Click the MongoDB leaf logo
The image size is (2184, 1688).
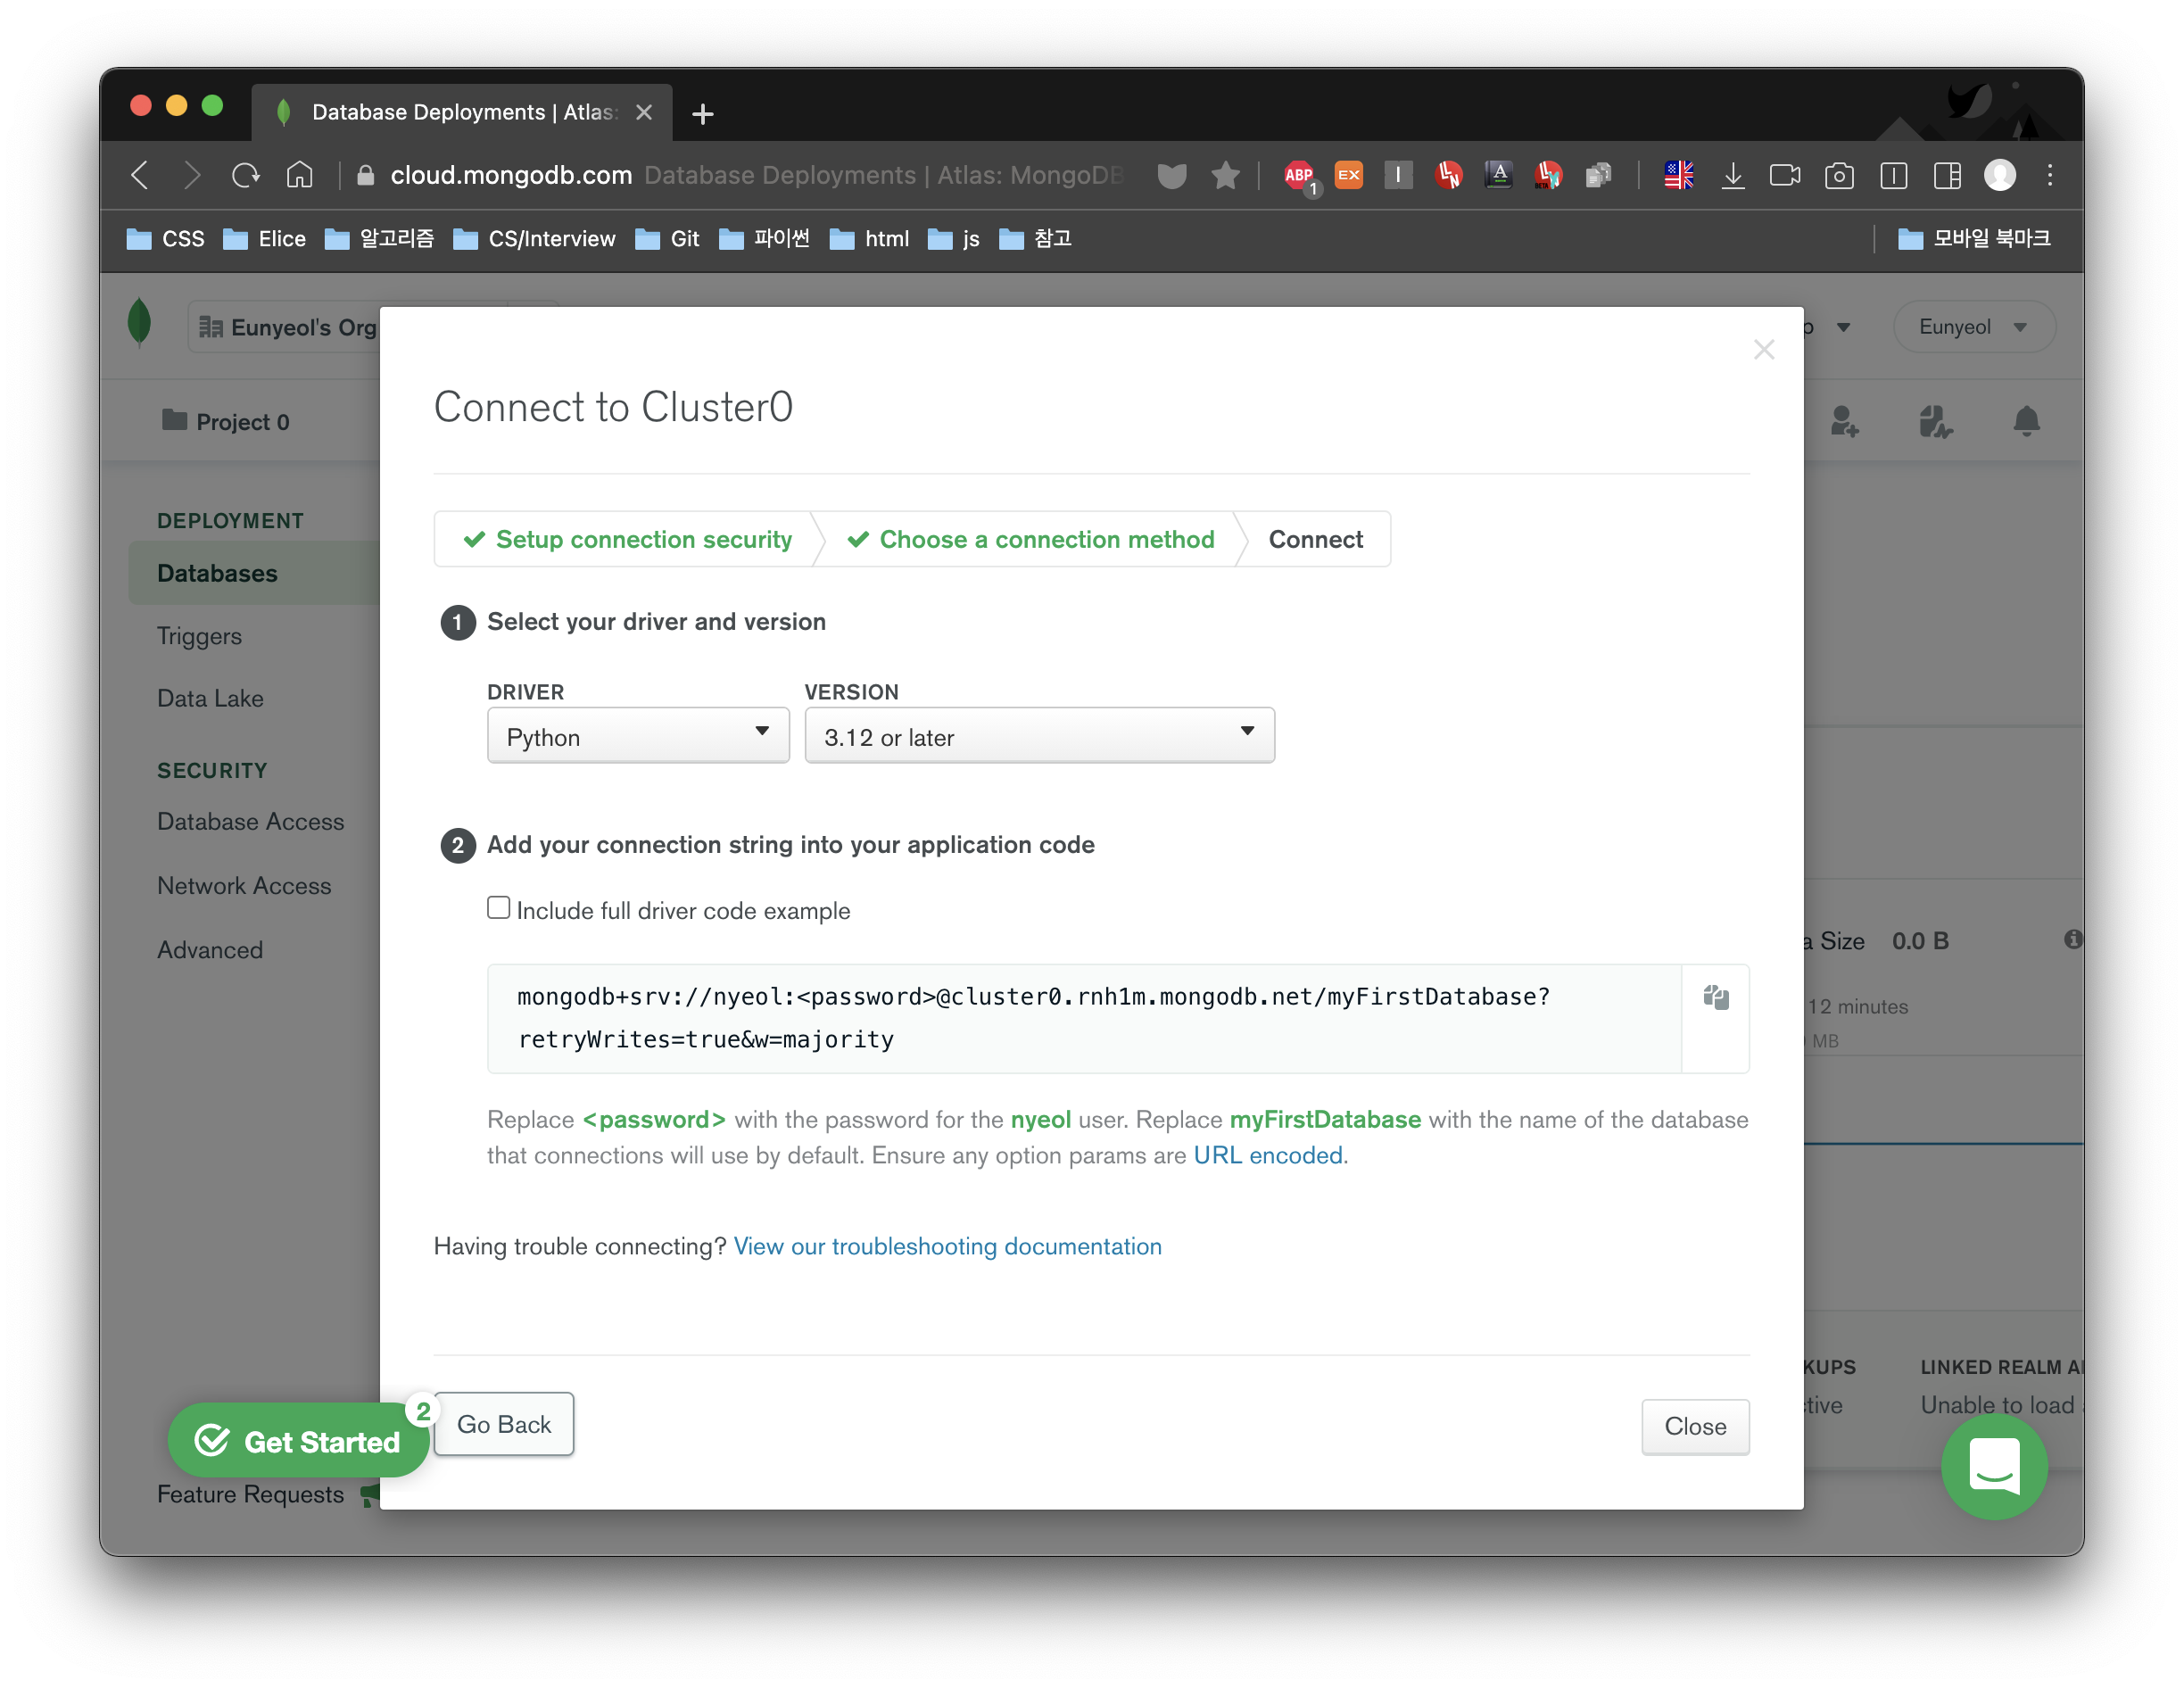click(140, 324)
